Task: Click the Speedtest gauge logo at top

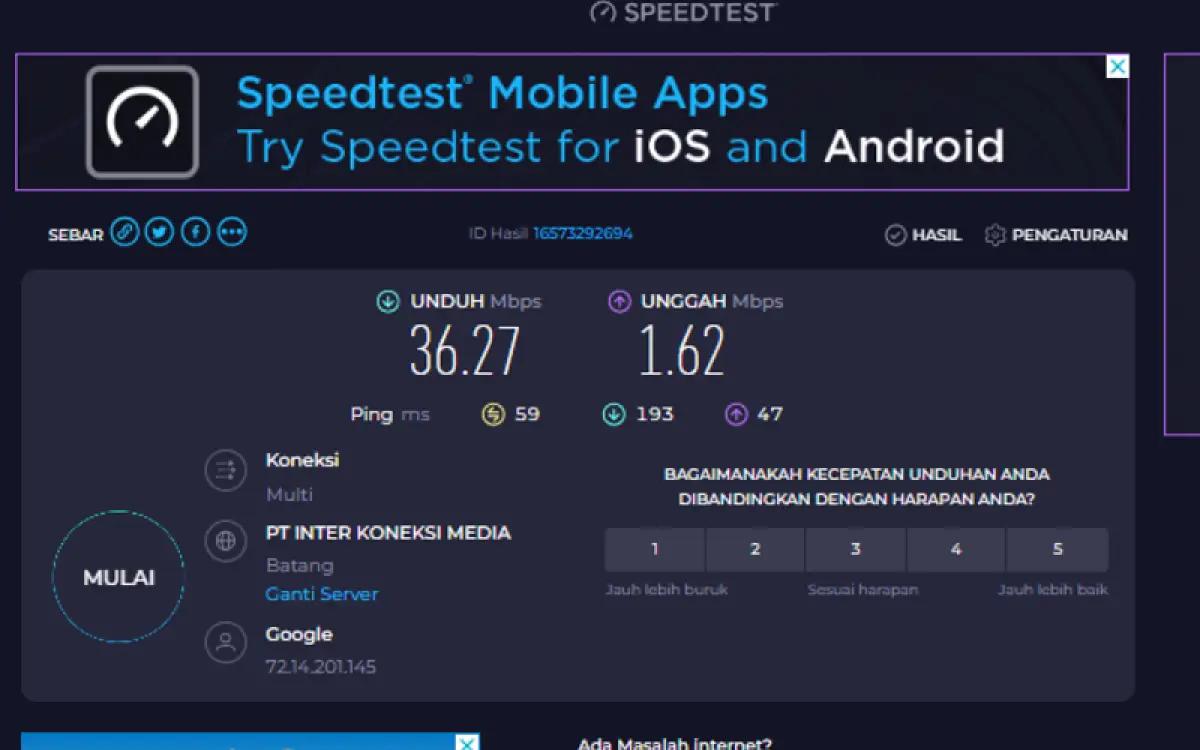Action: pos(603,12)
